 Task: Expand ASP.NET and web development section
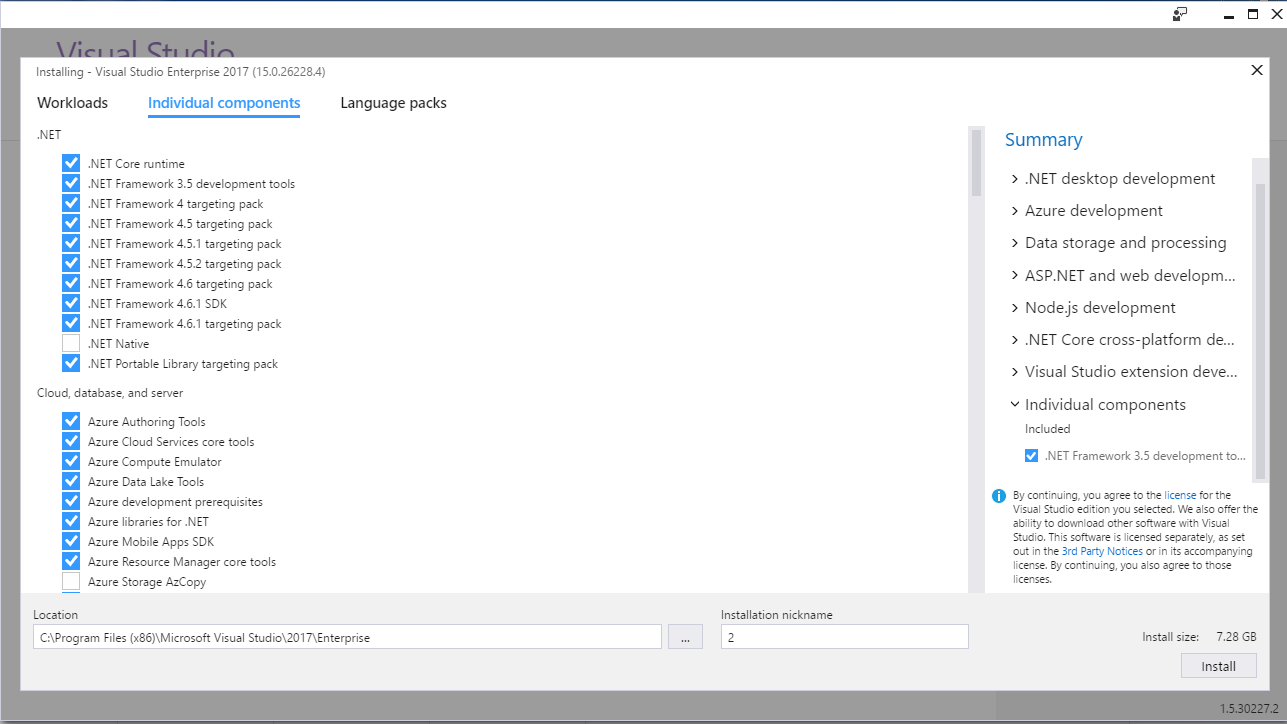pos(1015,275)
